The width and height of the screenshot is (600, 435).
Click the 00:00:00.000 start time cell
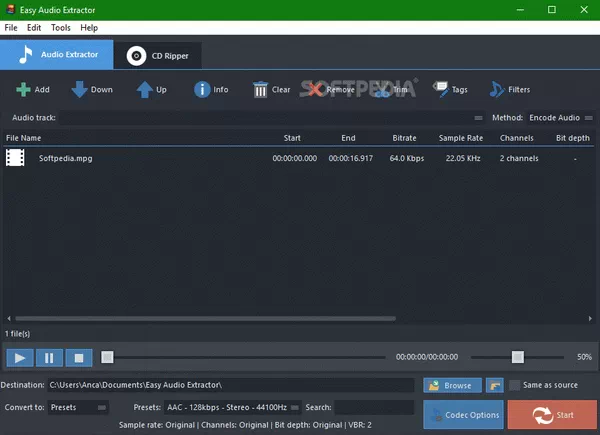click(x=295, y=158)
